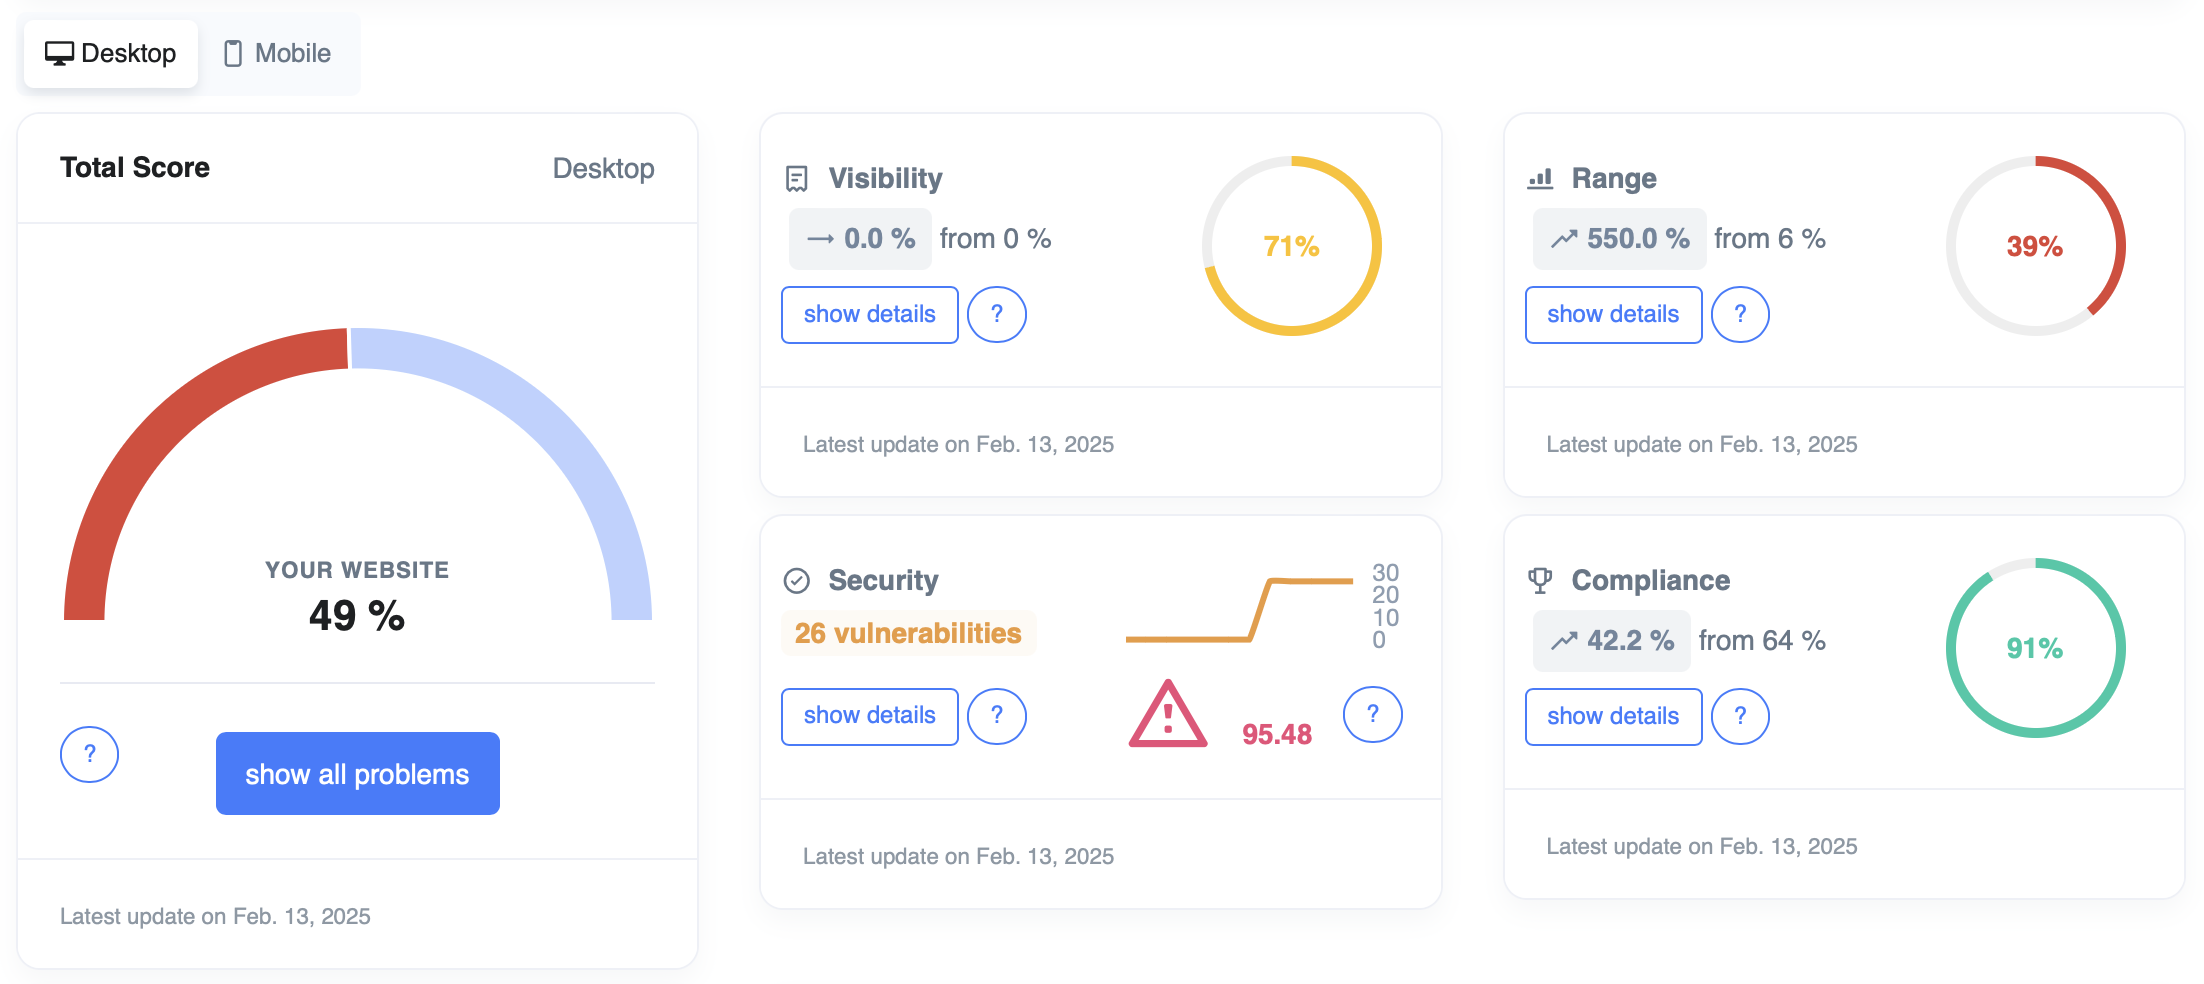
Task: Click the Latest update text in Total Score card
Action: click(215, 917)
